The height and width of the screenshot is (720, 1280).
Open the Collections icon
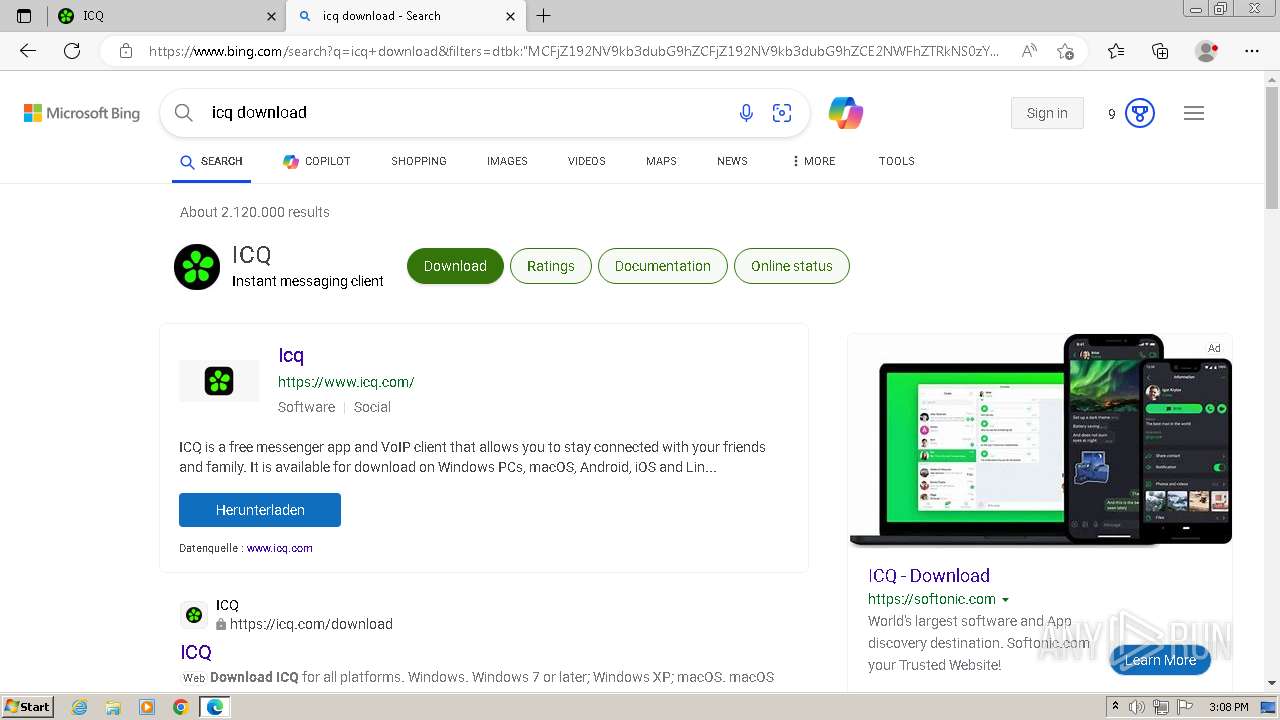point(1160,51)
